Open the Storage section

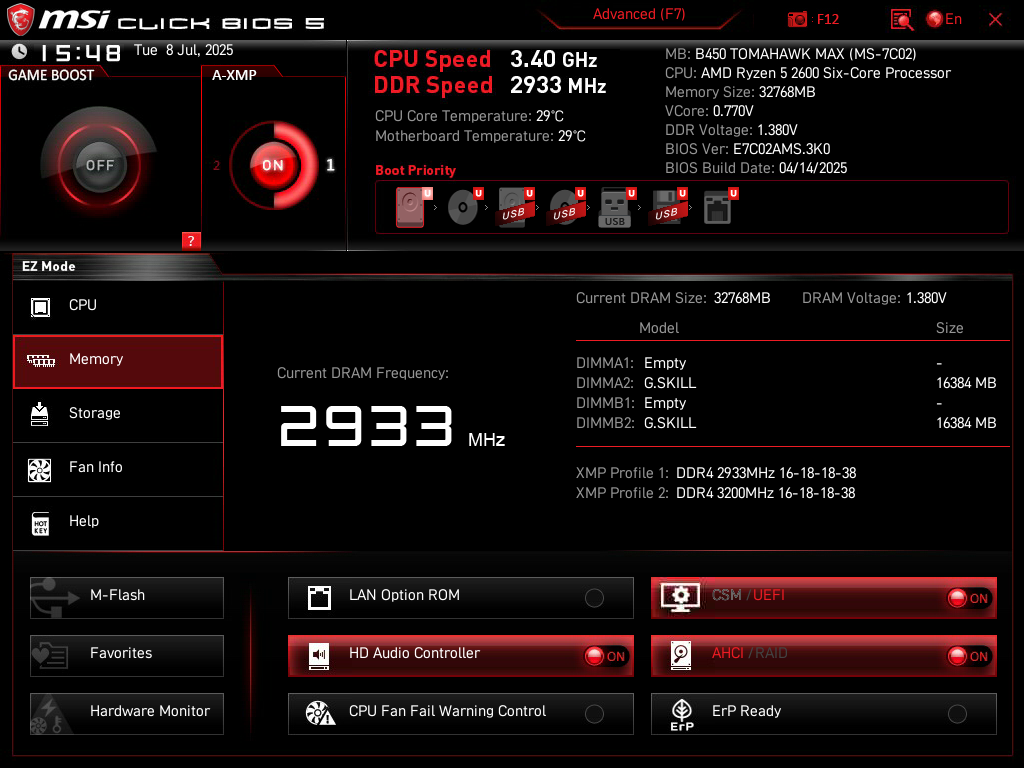[x=118, y=415]
